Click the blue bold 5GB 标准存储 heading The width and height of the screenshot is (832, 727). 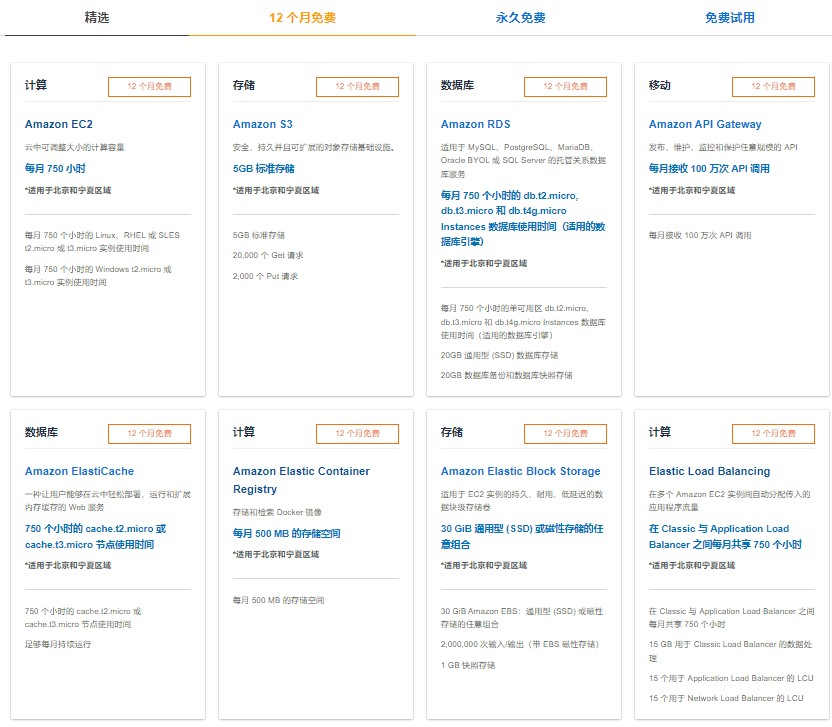(264, 168)
